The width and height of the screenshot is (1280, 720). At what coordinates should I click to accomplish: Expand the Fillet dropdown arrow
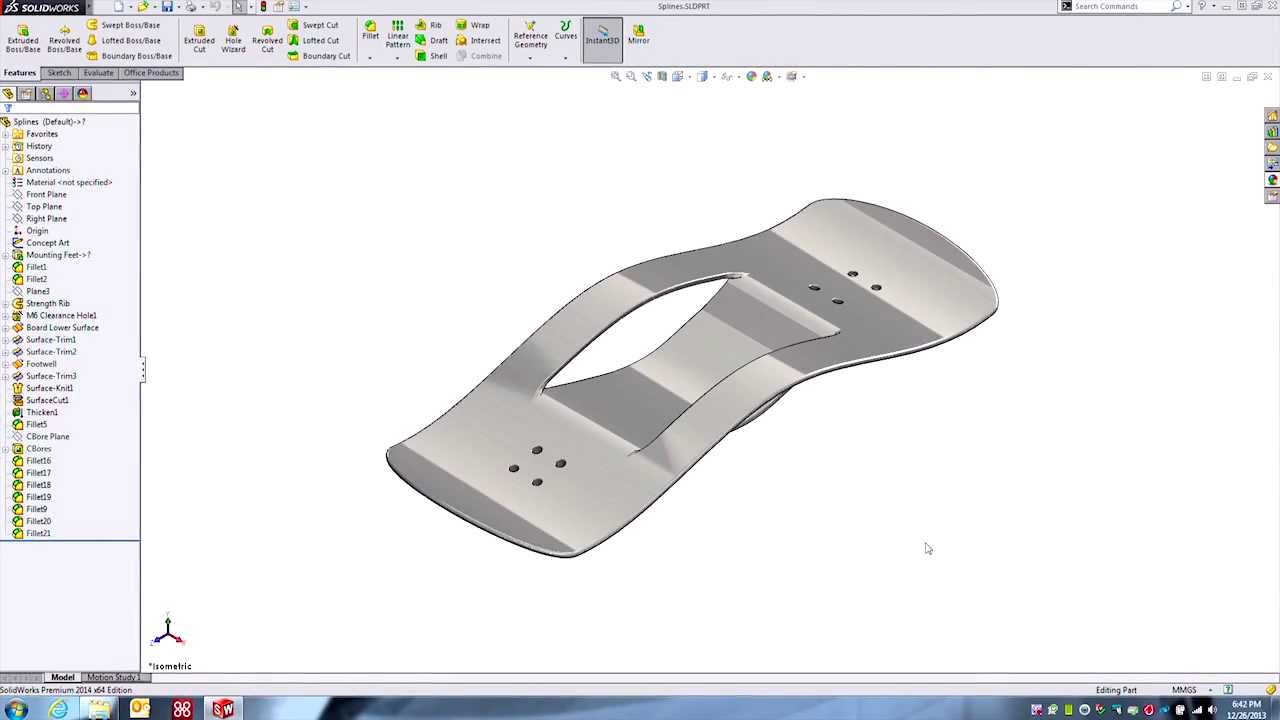click(x=370, y=57)
